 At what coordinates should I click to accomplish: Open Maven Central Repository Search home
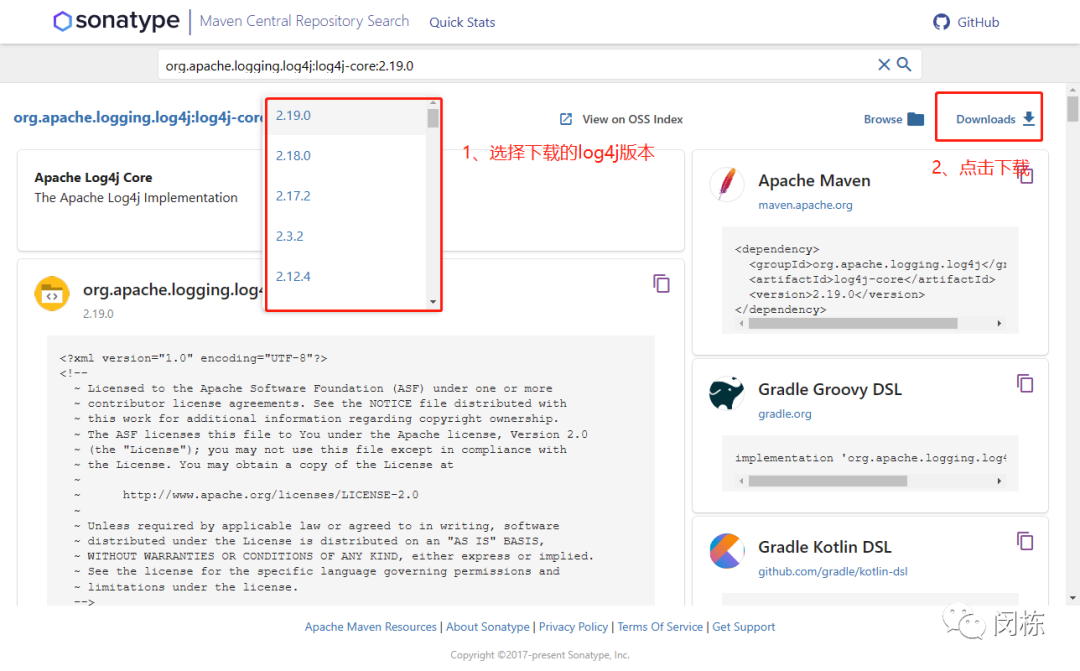[x=304, y=21]
